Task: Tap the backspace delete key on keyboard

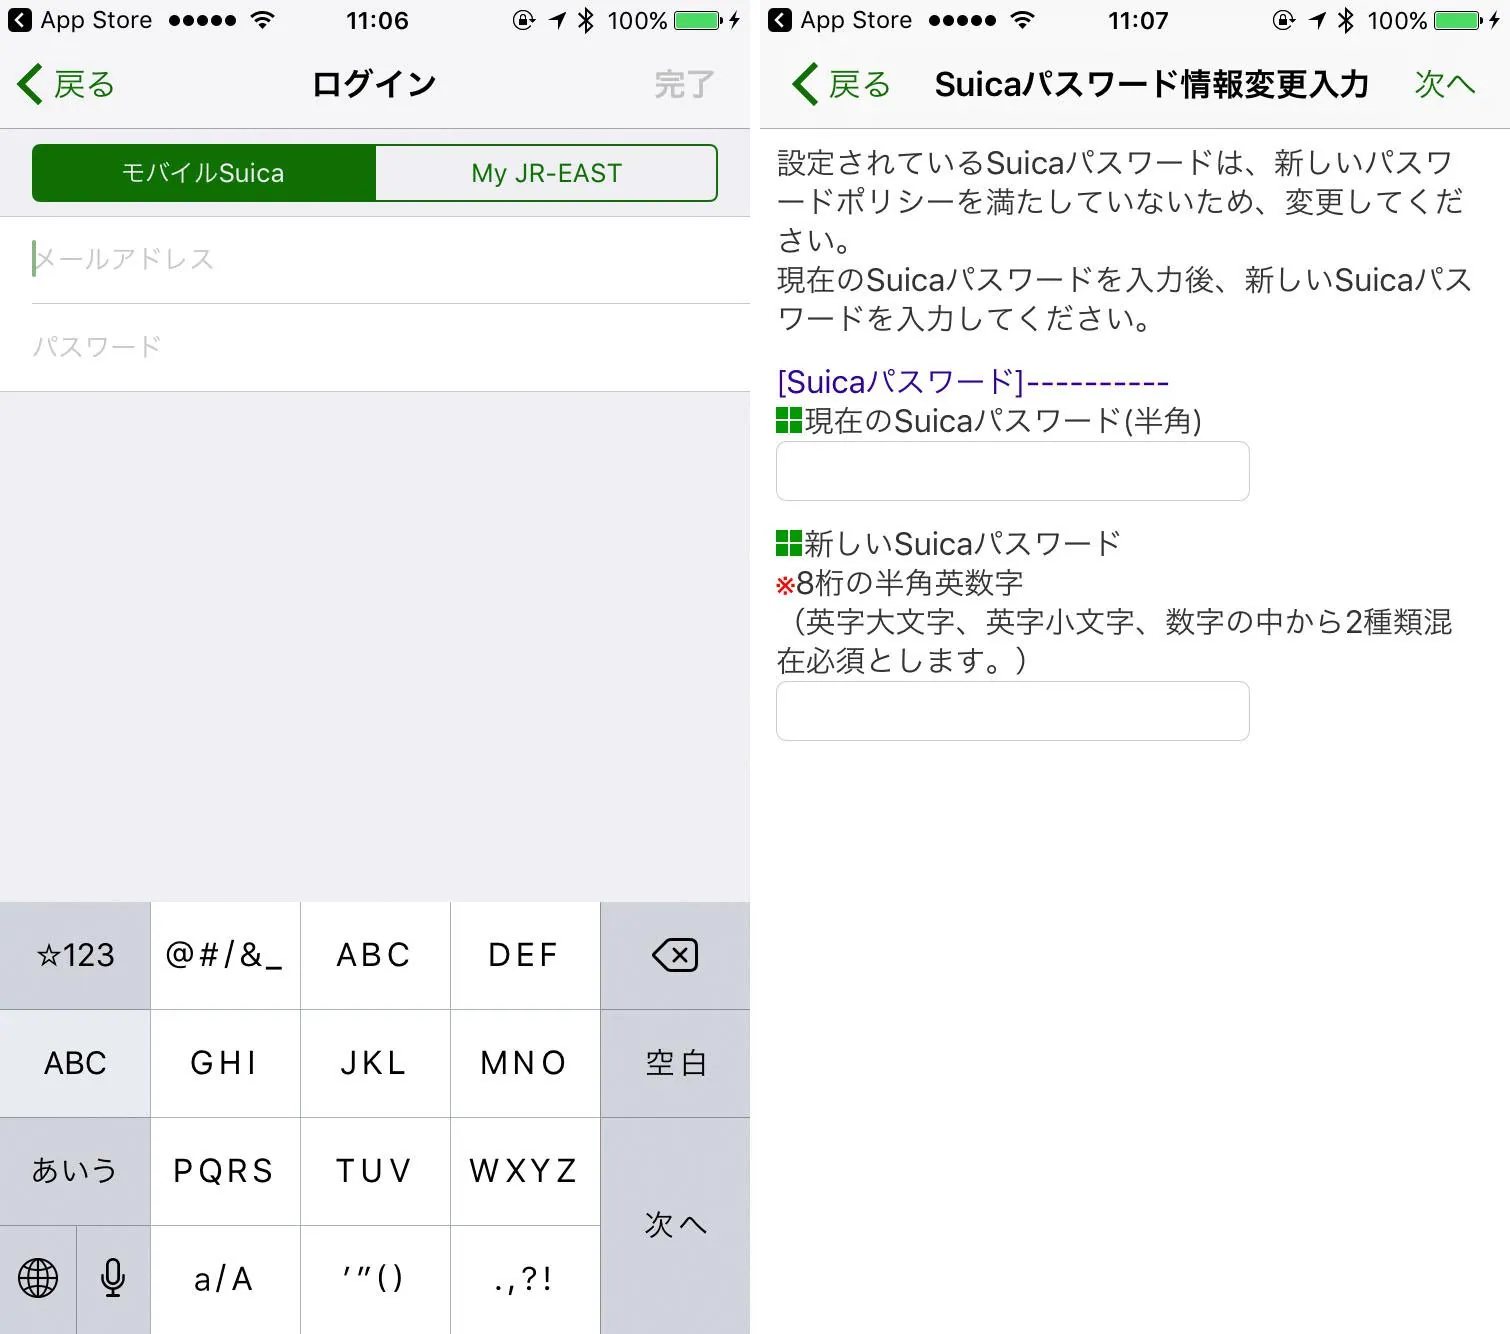Action: pos(675,955)
